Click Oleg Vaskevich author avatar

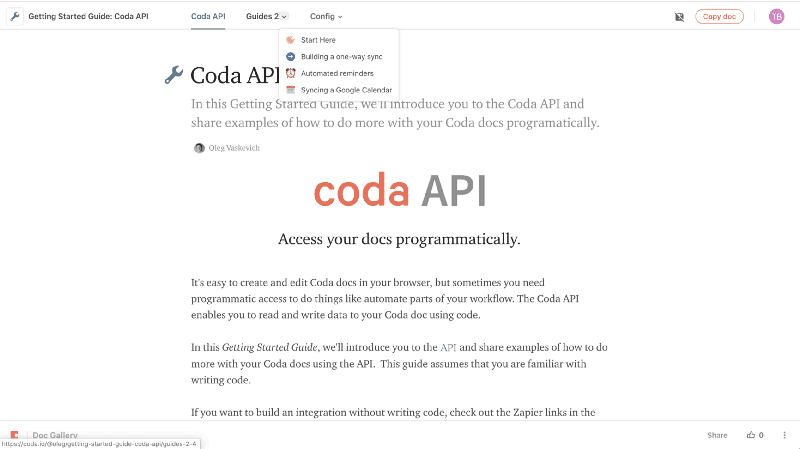click(x=199, y=148)
